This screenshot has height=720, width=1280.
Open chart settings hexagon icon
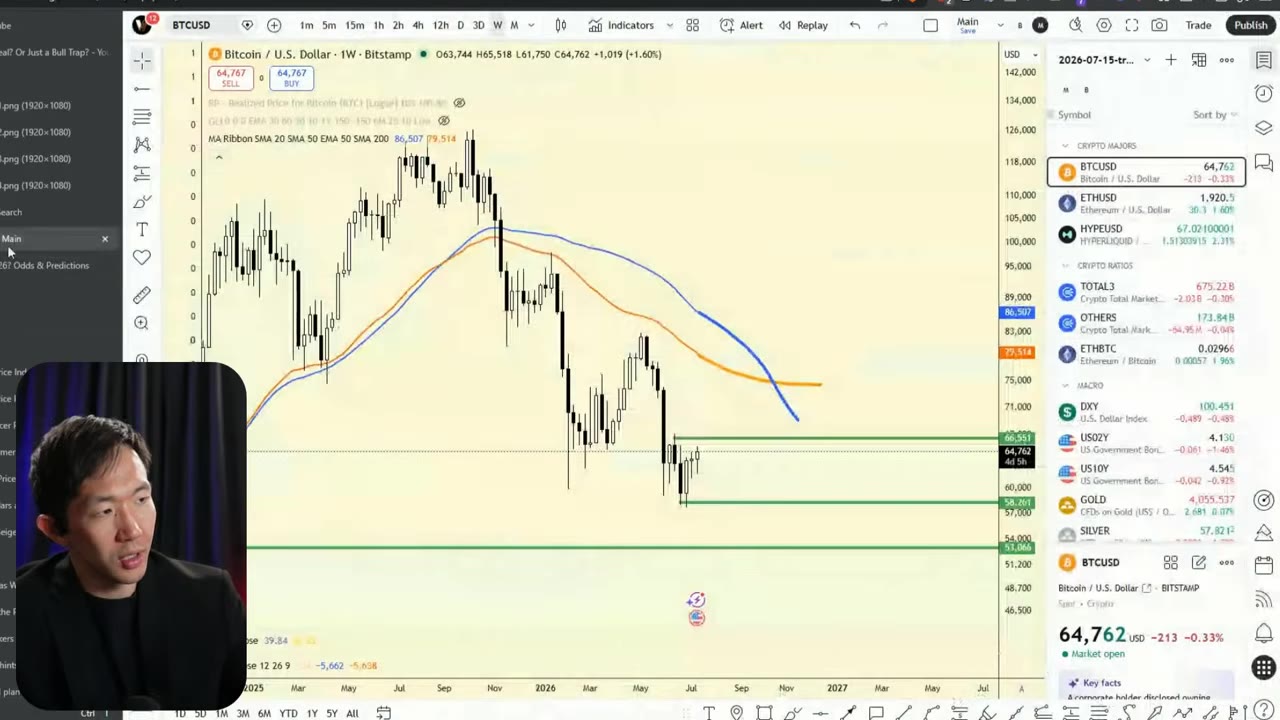coord(1104,25)
